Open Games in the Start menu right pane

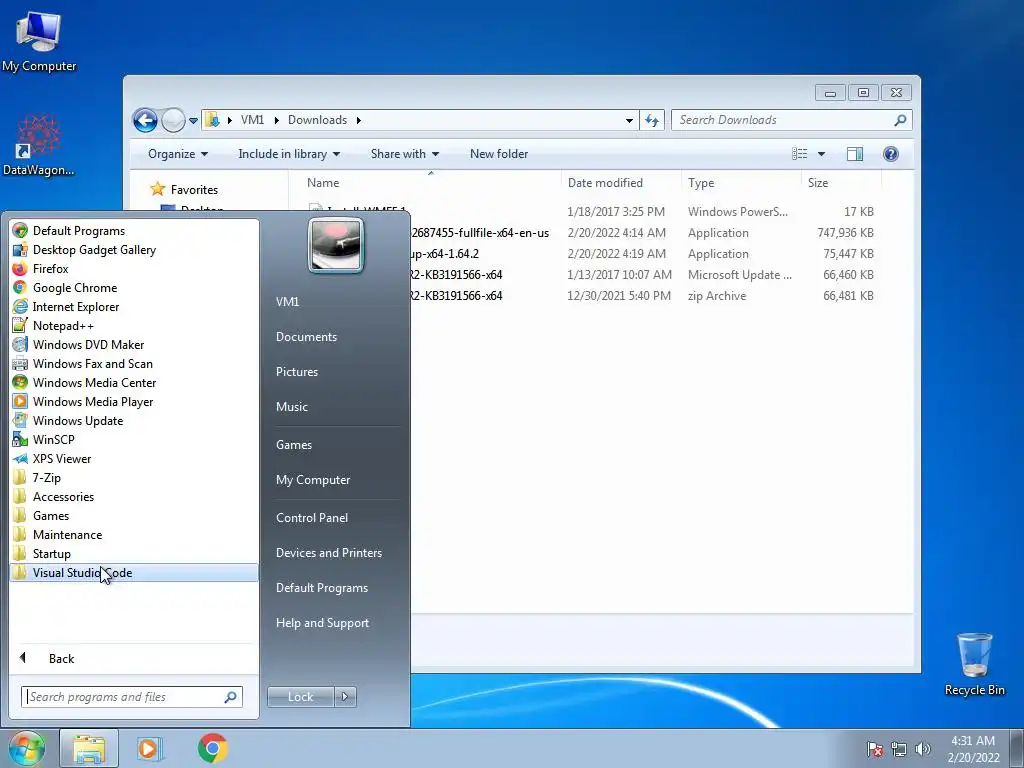[294, 445]
